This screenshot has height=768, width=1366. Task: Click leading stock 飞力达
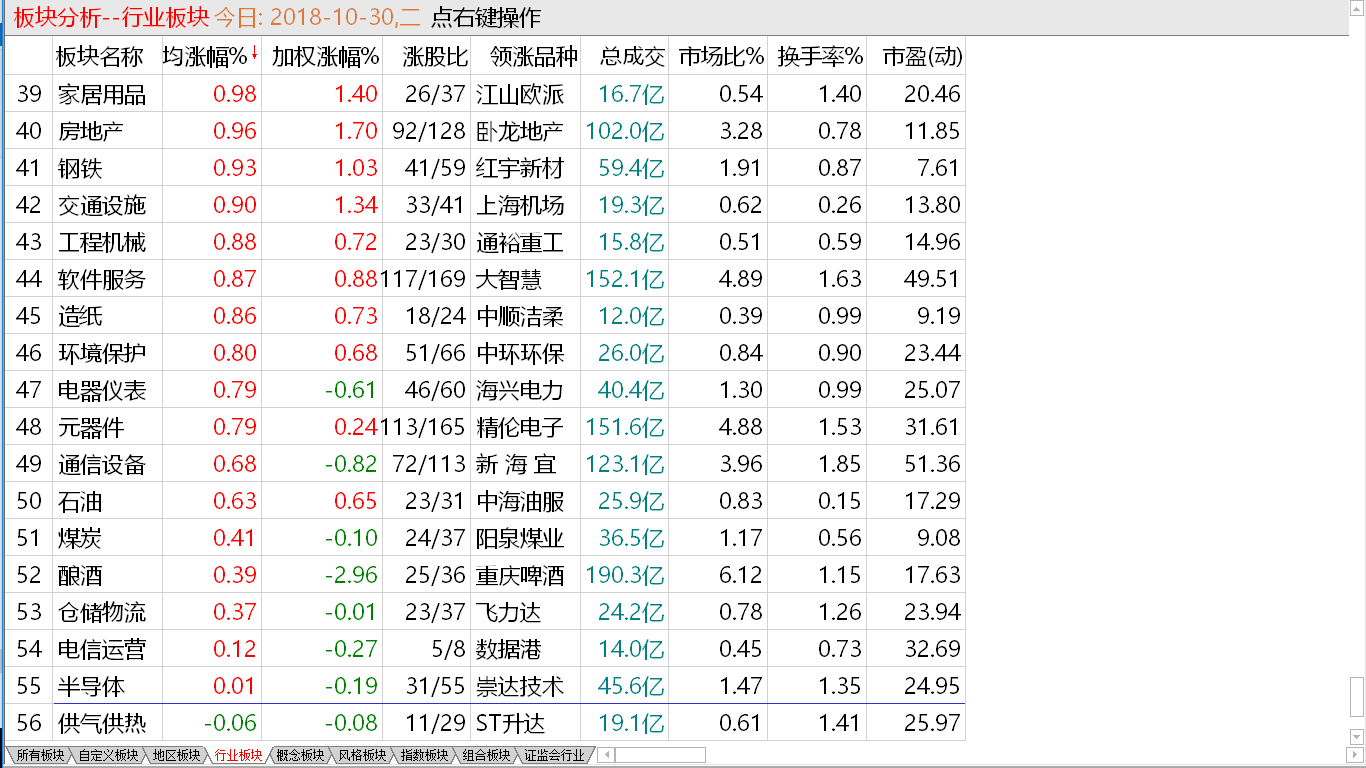(x=509, y=612)
